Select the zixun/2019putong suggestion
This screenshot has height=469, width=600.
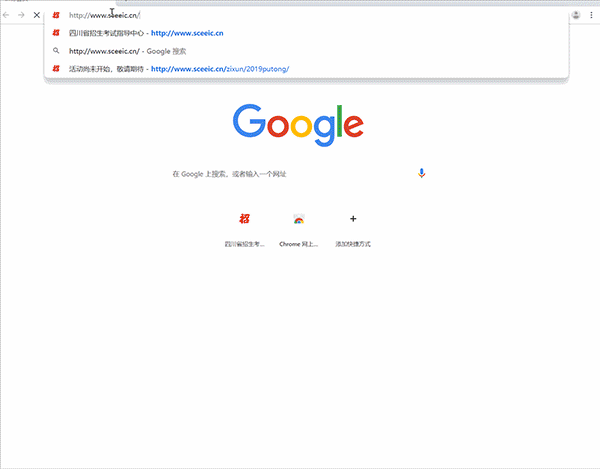point(306,69)
